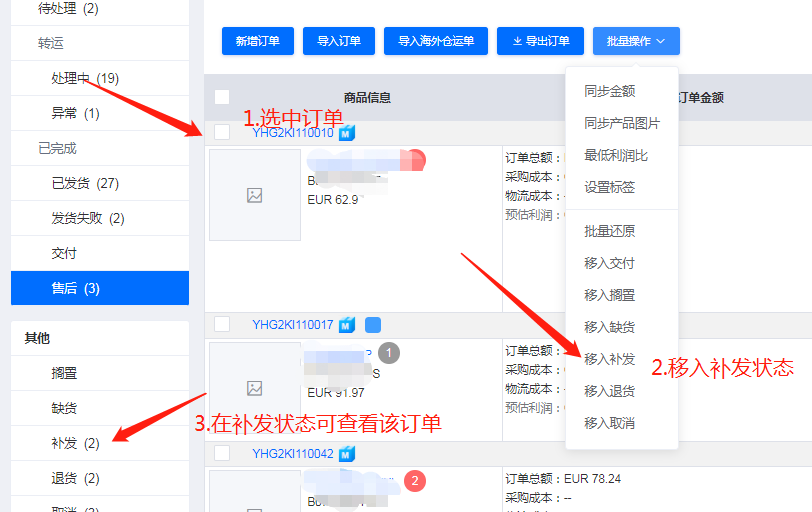Open the 补发 (2) sidebar category

pyautogui.click(x=75, y=443)
